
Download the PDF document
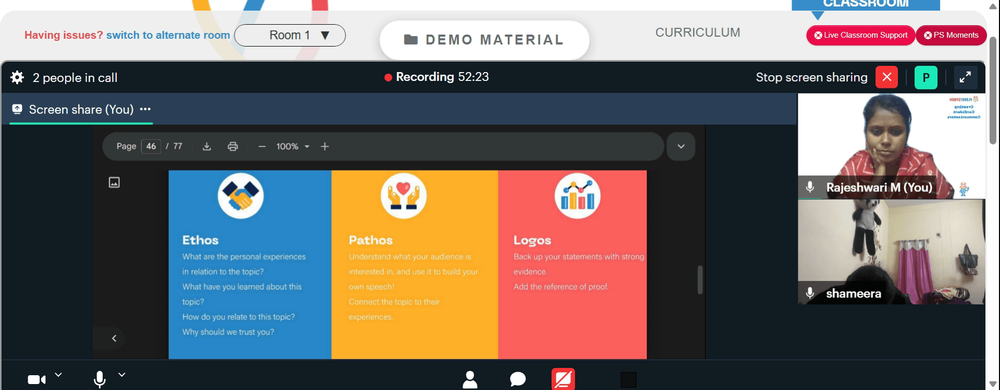pyautogui.click(x=207, y=147)
